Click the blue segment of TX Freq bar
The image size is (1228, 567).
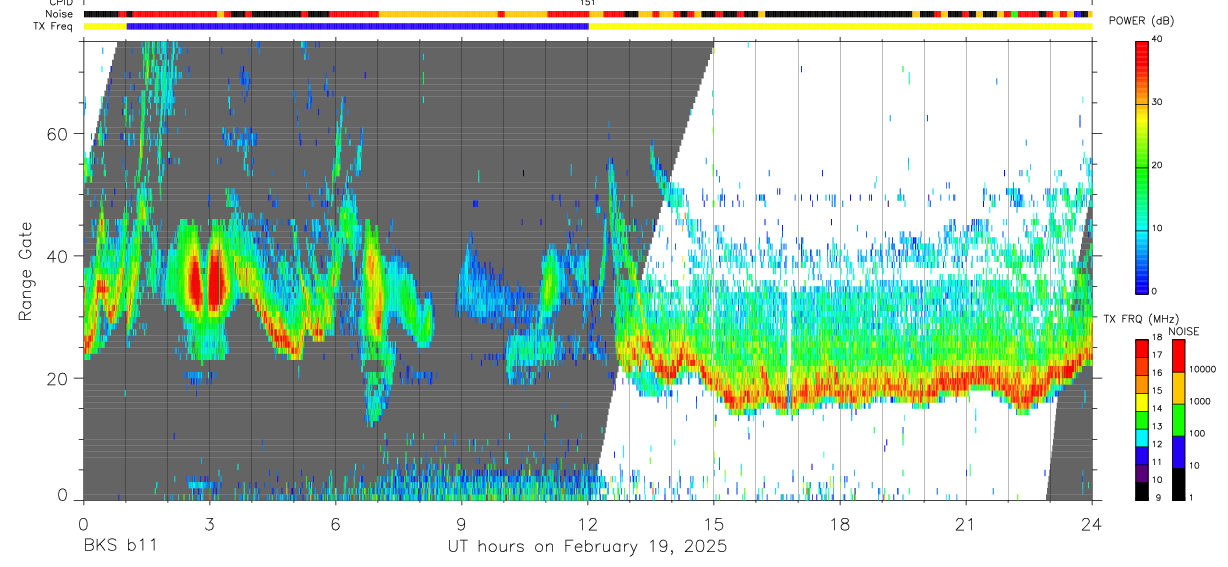[x=358, y=26]
